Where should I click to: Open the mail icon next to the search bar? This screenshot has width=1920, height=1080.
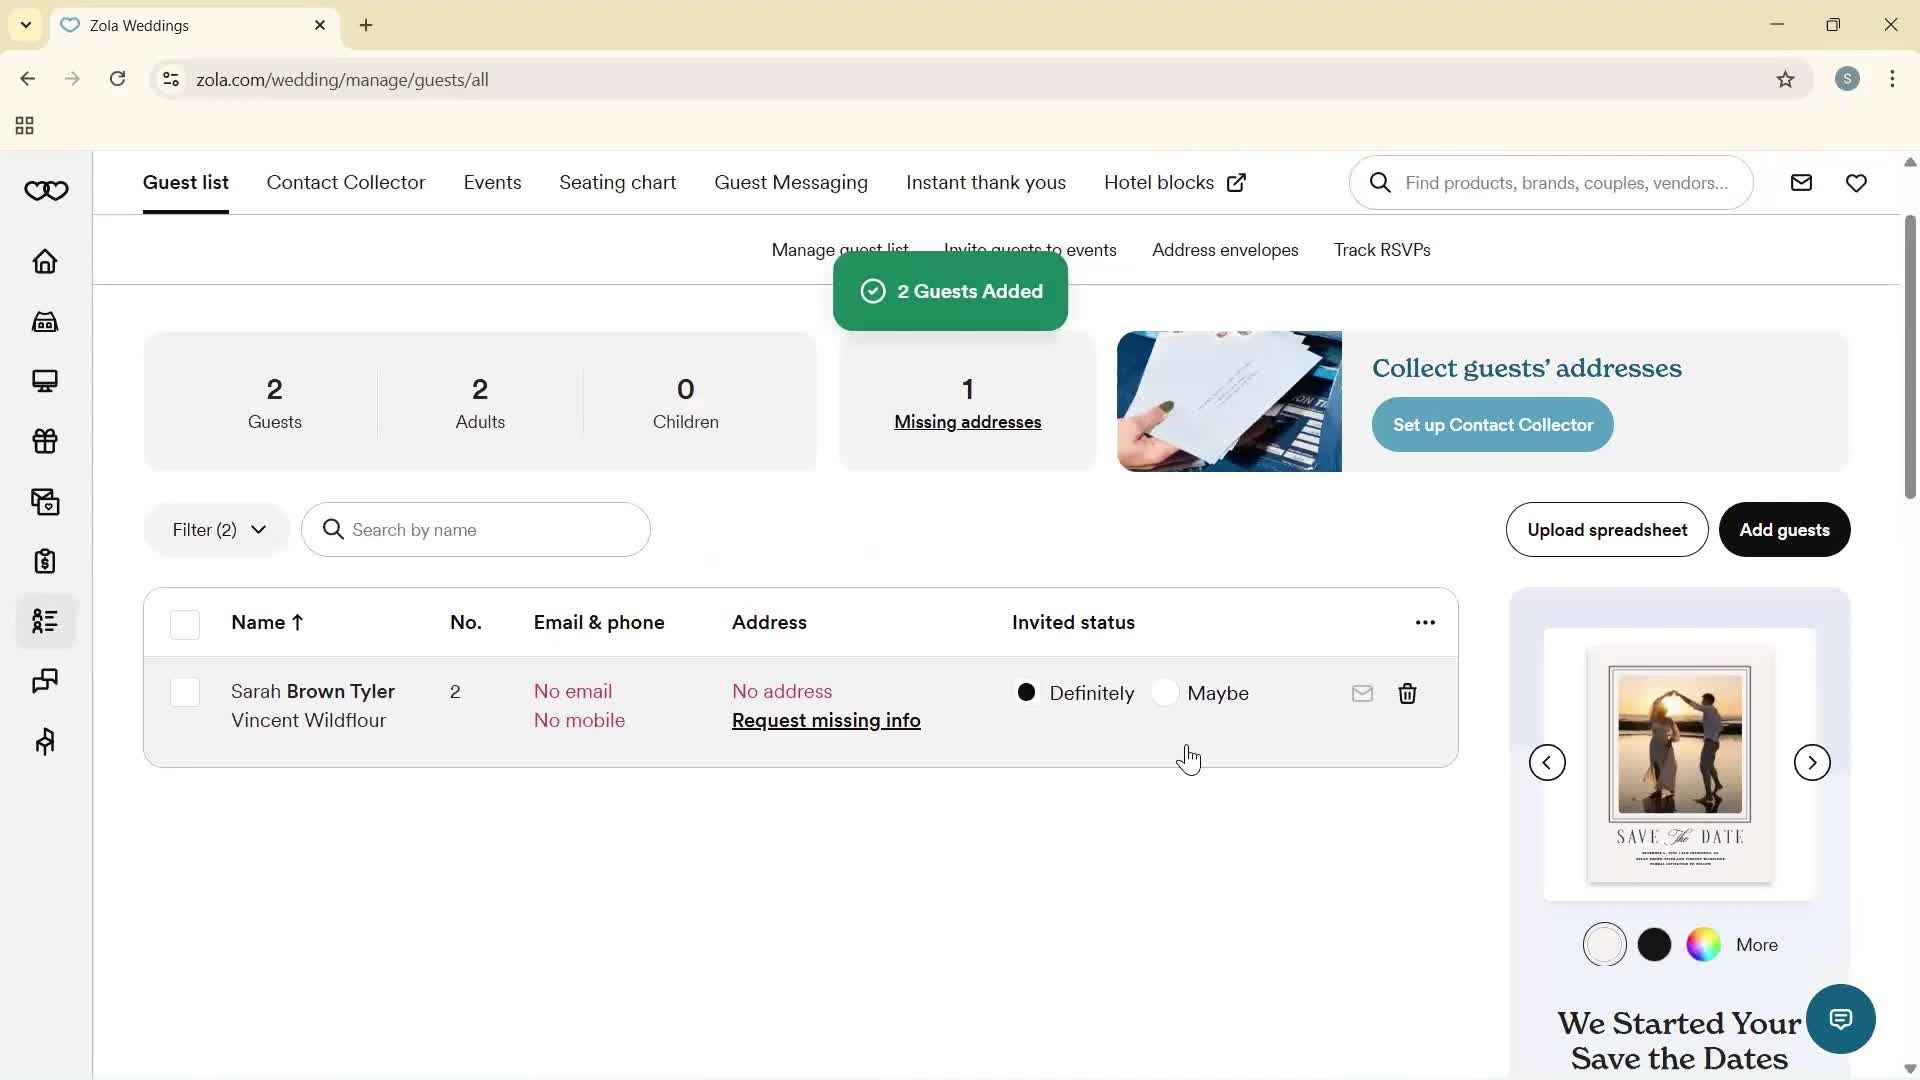[1801, 183]
